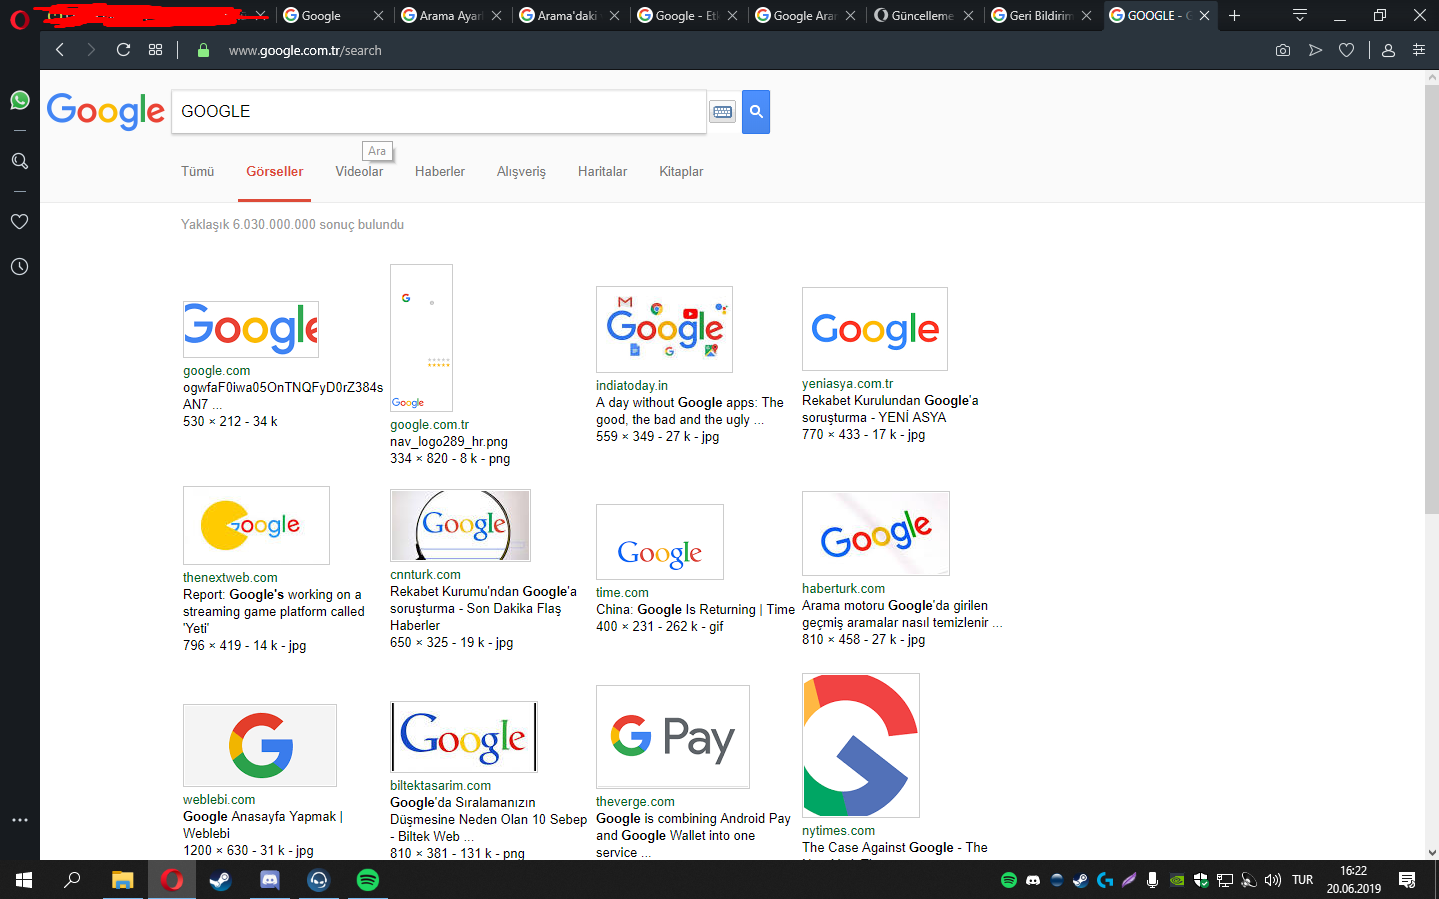Click the blue search magnifier button
This screenshot has height=899, width=1439.
coord(756,112)
